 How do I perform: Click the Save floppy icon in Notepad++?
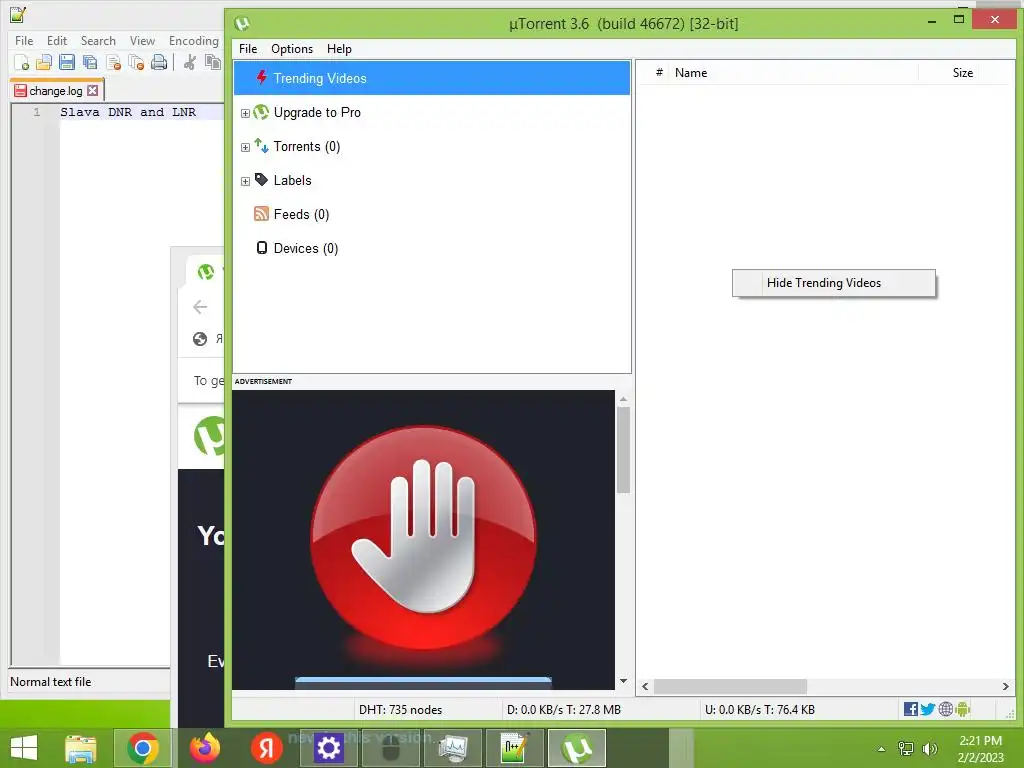click(67, 63)
